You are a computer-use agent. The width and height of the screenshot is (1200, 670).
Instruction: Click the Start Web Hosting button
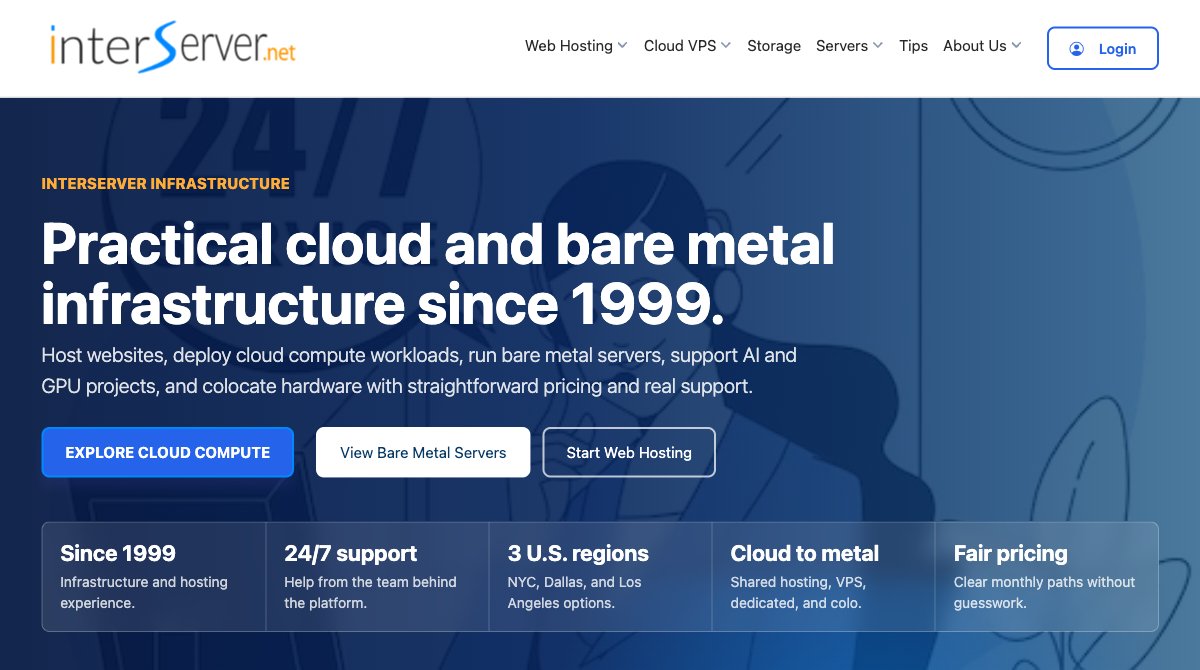(x=629, y=452)
